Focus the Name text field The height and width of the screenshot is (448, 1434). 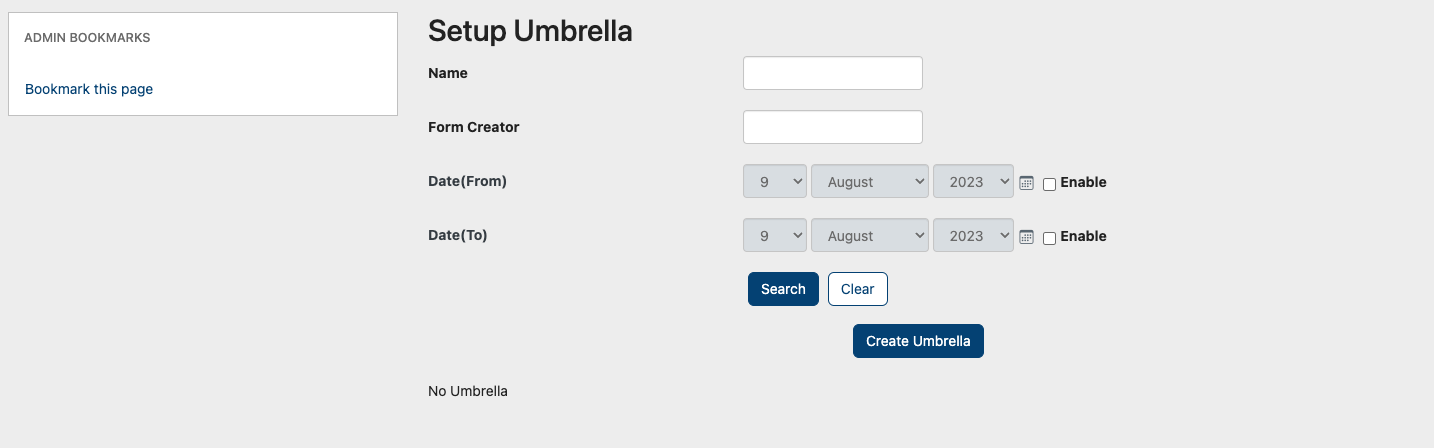click(x=833, y=73)
